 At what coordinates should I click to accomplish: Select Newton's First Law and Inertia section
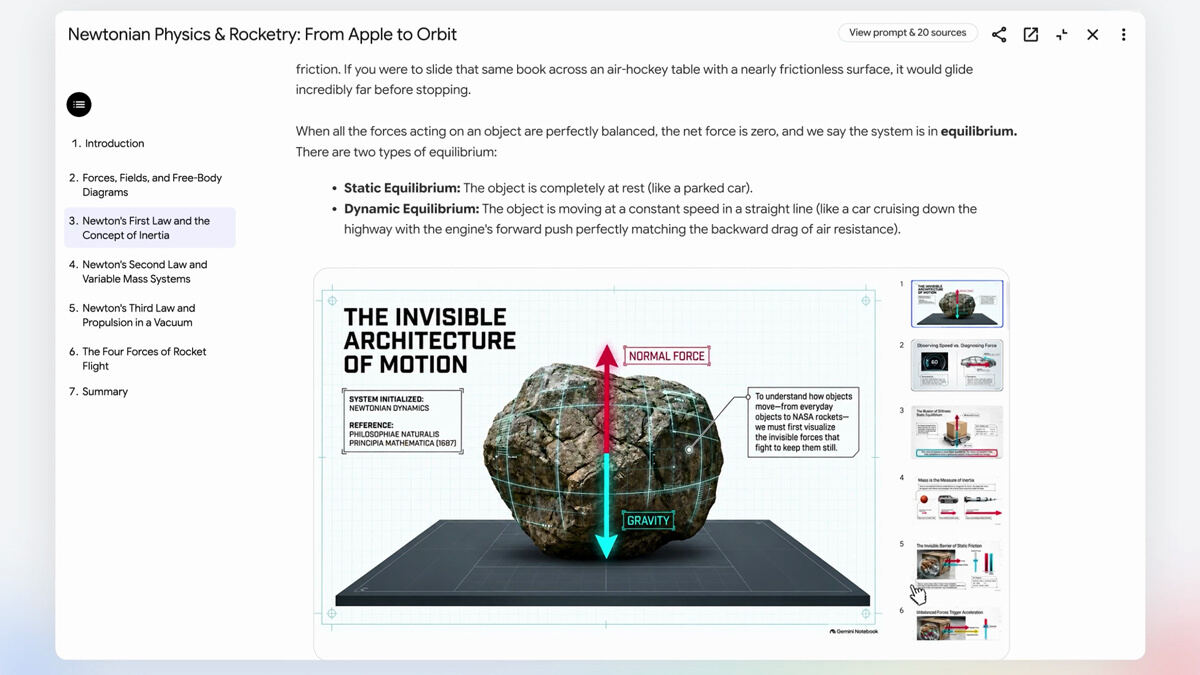point(150,228)
